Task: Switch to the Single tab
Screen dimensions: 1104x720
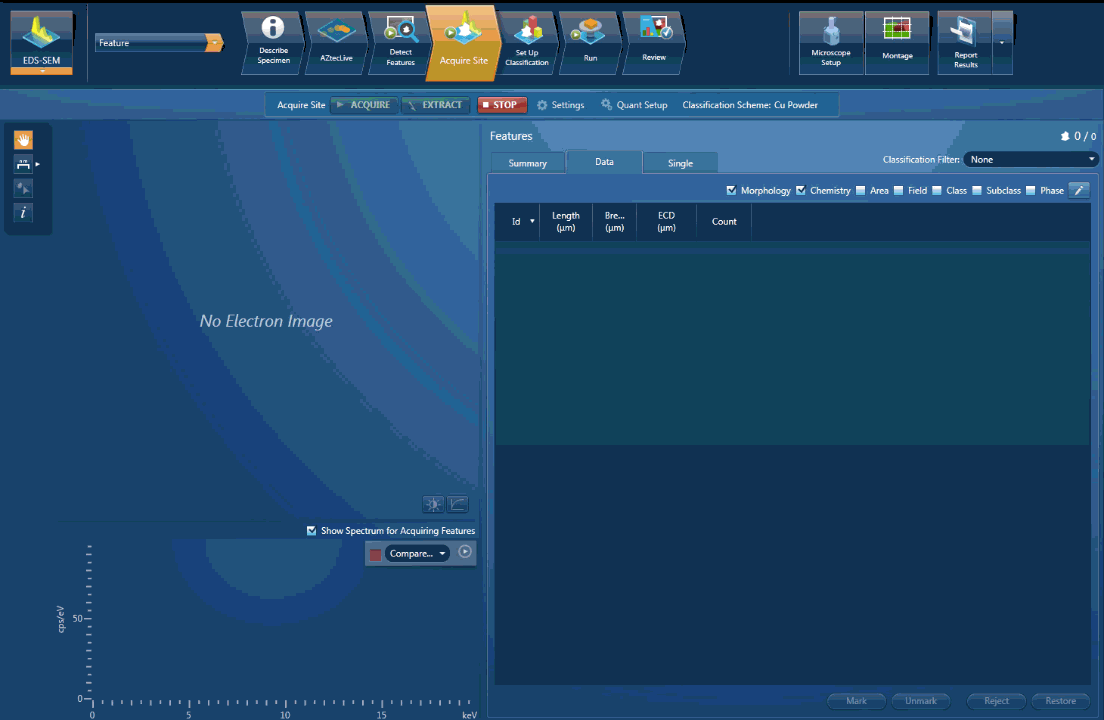Action: pyautogui.click(x=680, y=163)
